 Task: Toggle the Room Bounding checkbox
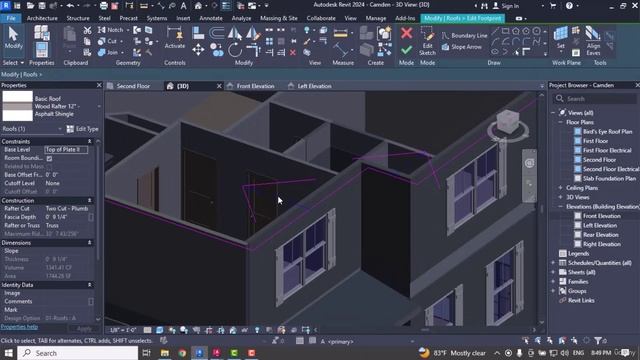click(x=49, y=158)
